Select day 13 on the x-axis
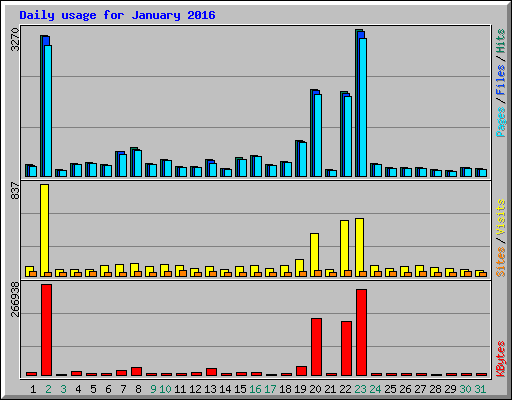The width and height of the screenshot is (512, 400). tap(210, 389)
